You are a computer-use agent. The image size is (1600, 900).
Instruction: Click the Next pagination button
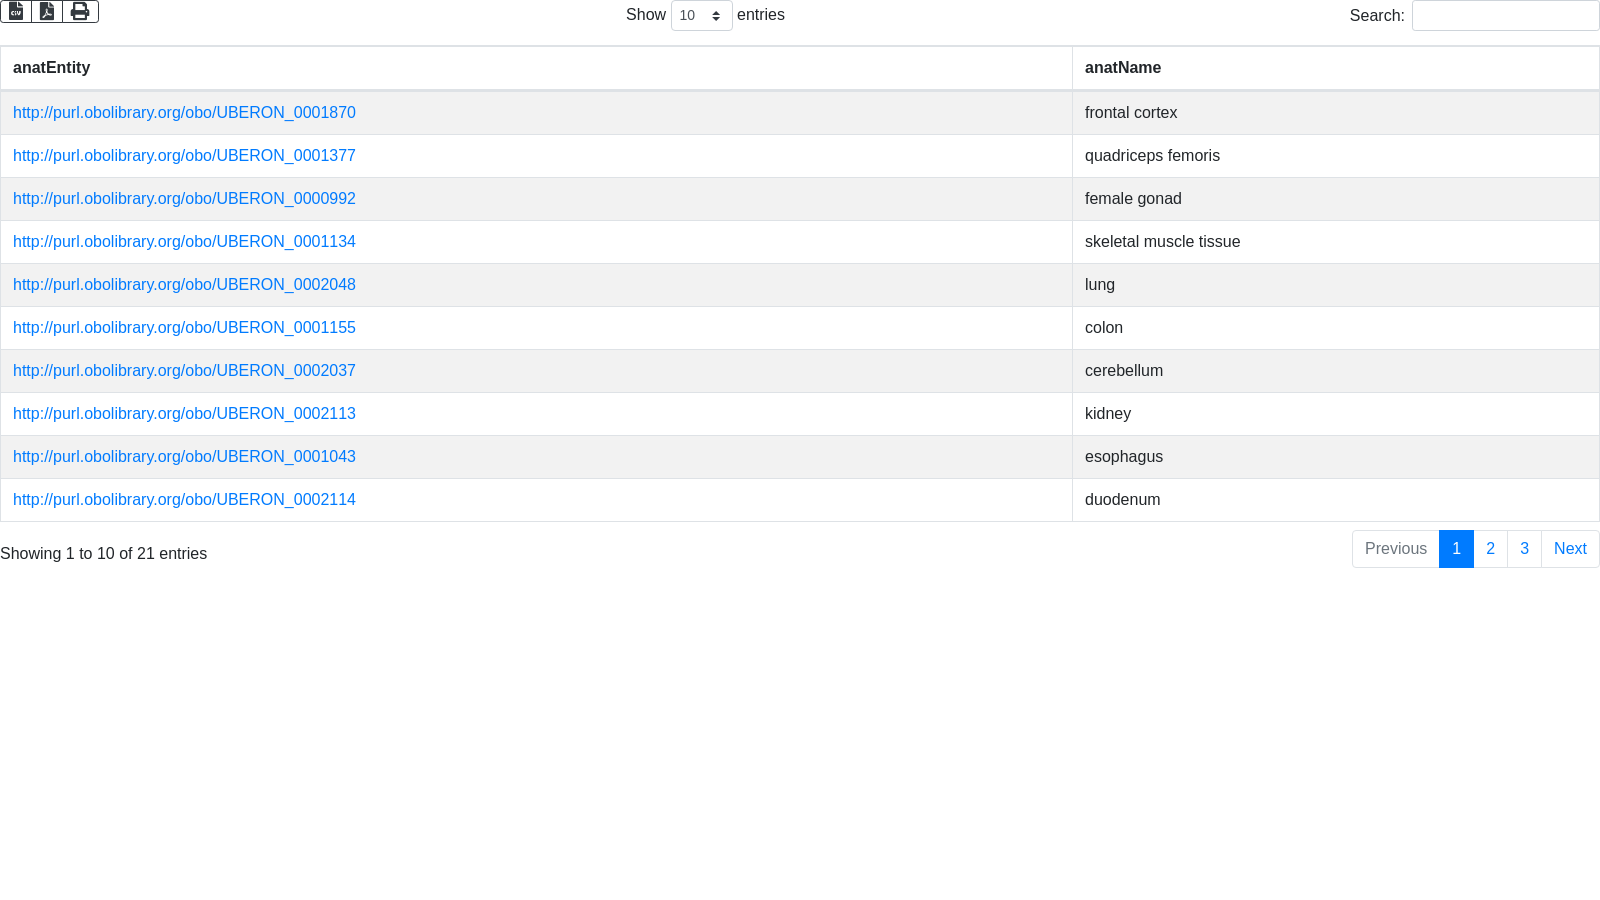tap(1570, 549)
